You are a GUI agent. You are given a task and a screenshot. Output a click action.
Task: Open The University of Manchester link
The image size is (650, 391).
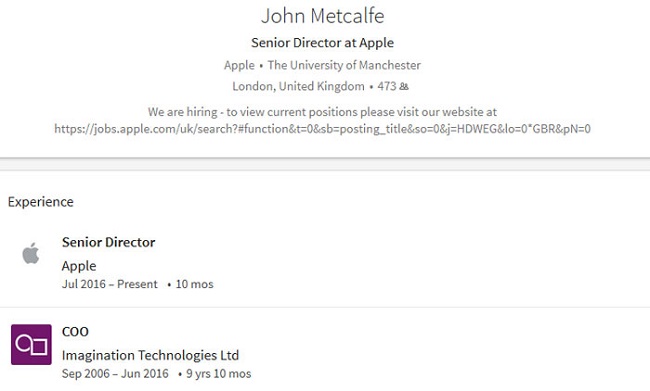(344, 65)
